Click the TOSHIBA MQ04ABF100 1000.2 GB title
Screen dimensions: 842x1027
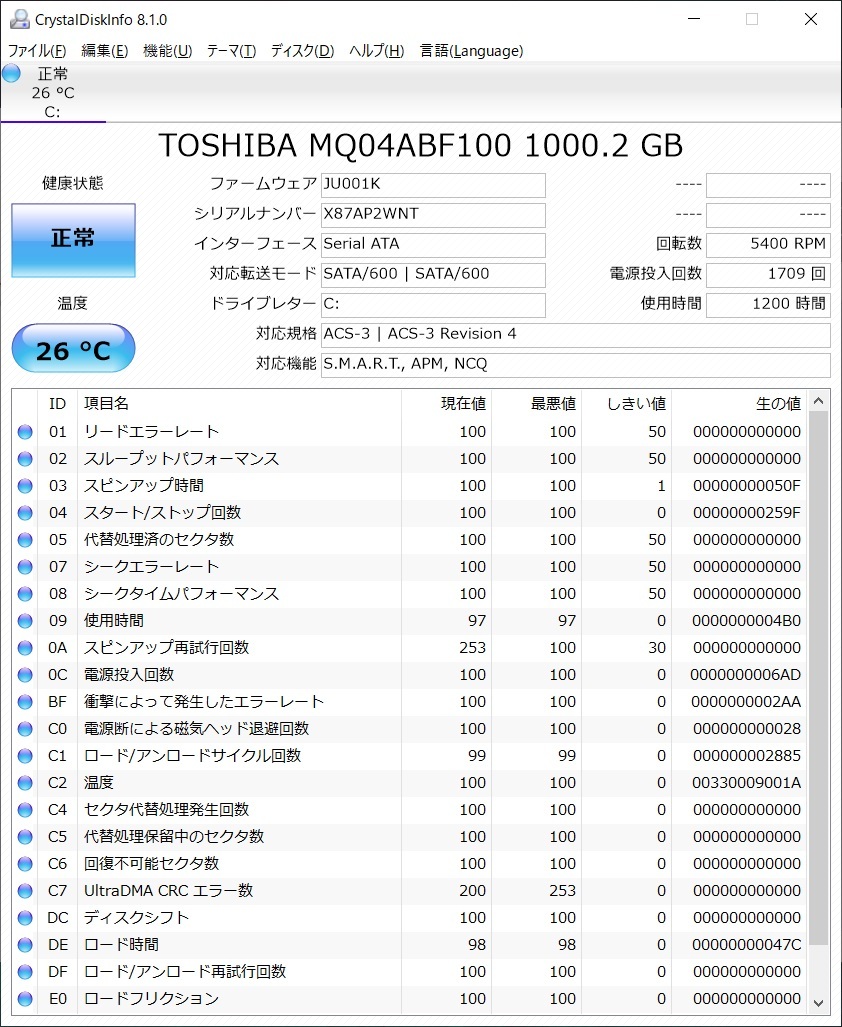420,145
